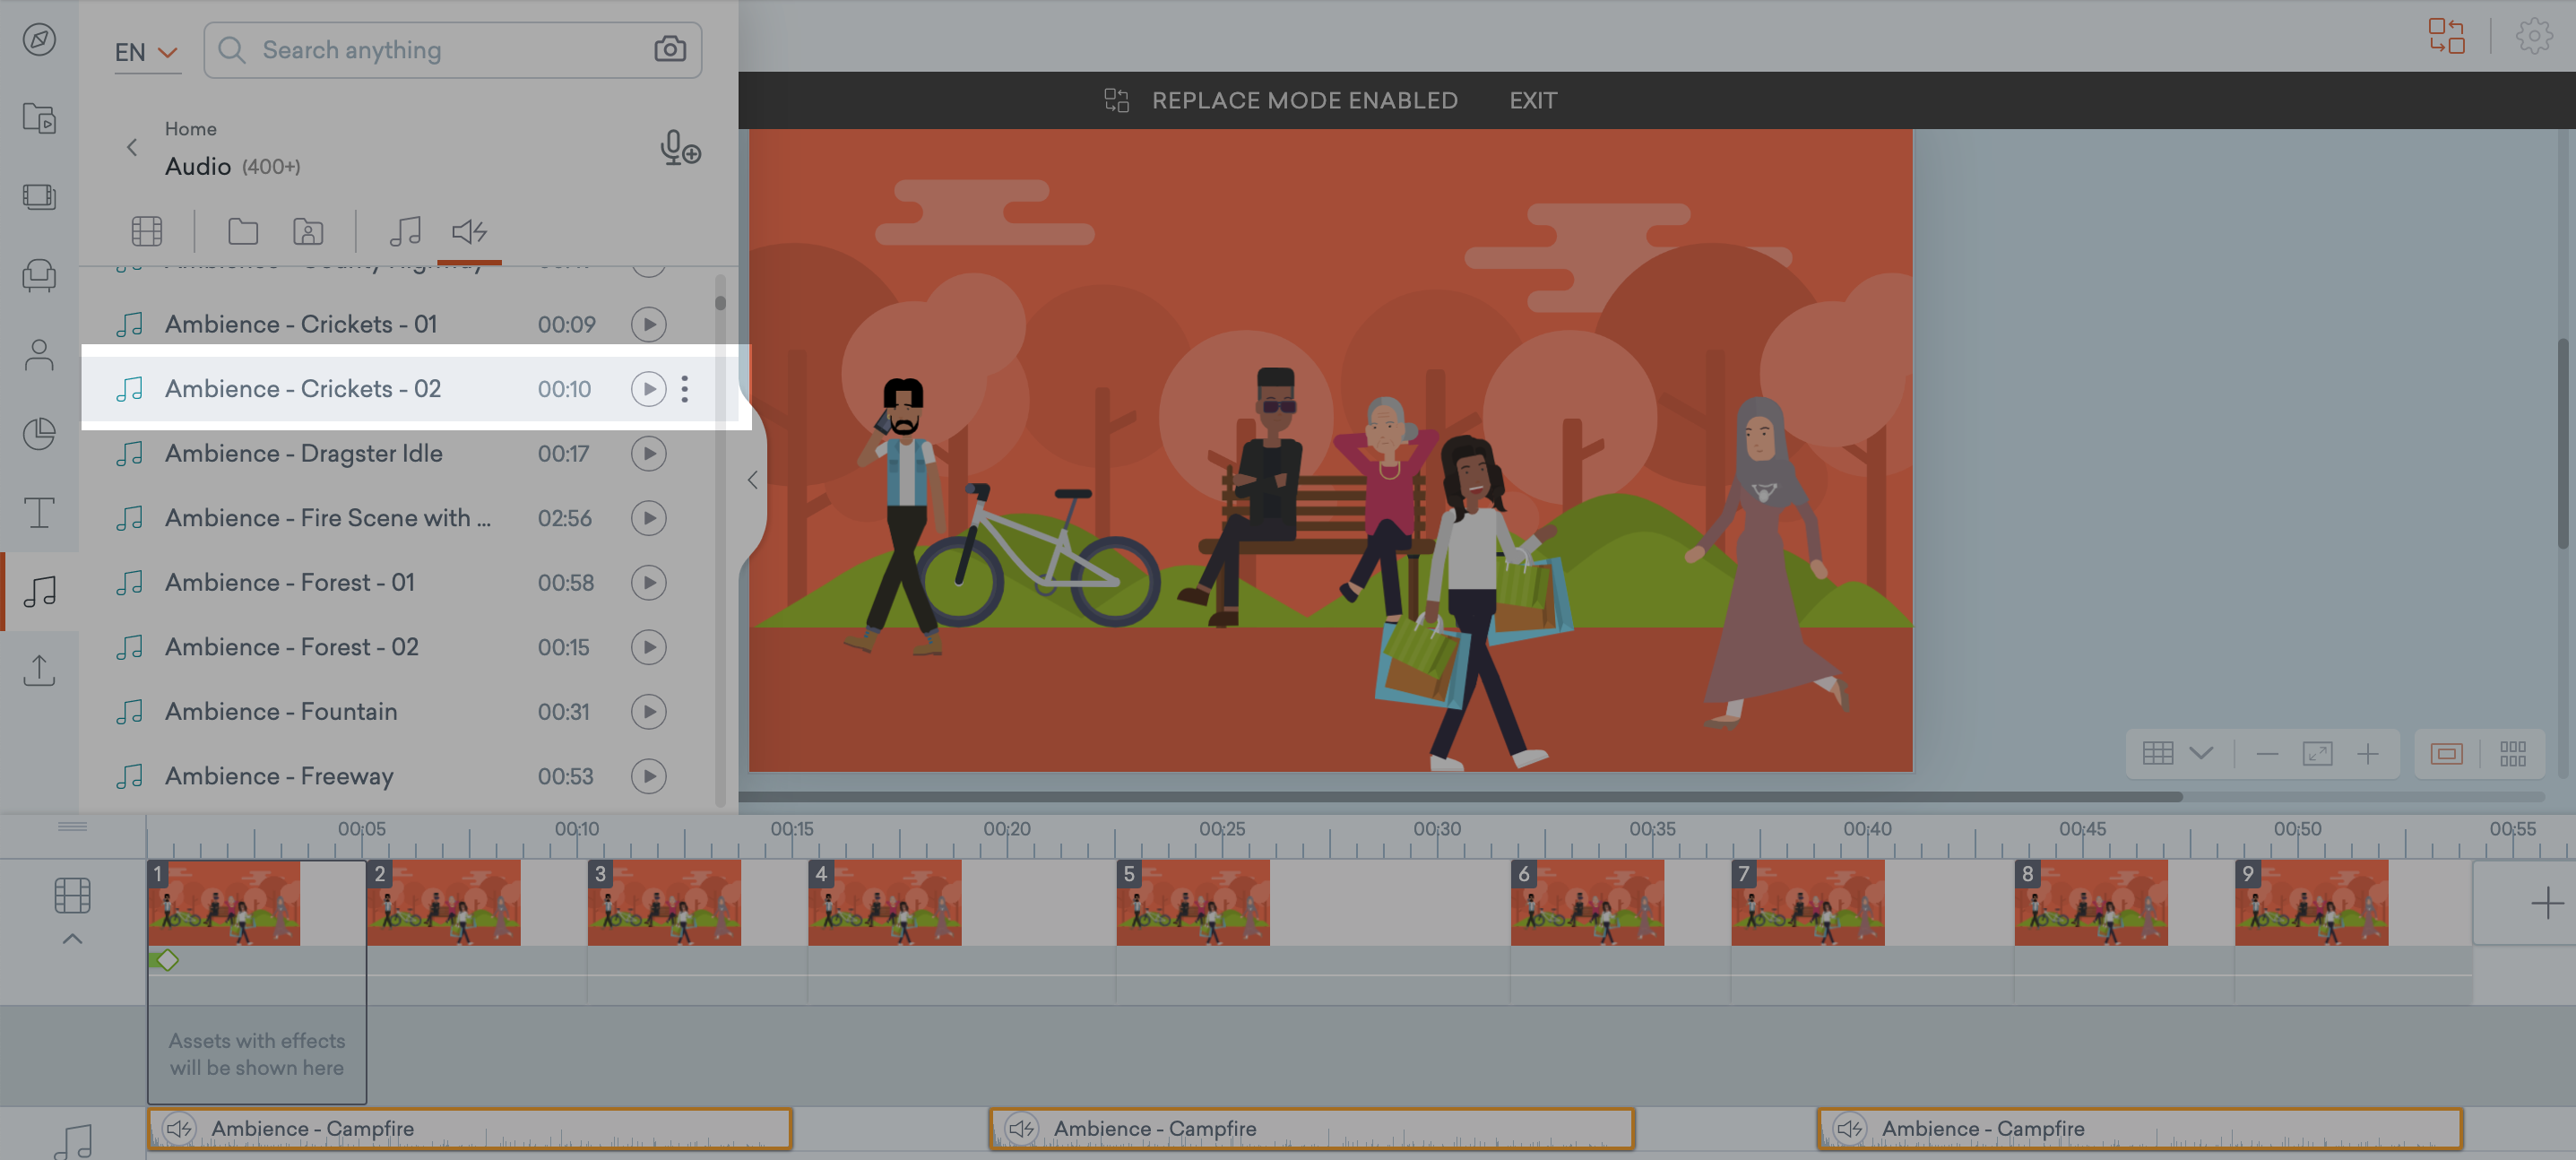Open the EN language dropdown
The image size is (2576, 1160).
[147, 51]
